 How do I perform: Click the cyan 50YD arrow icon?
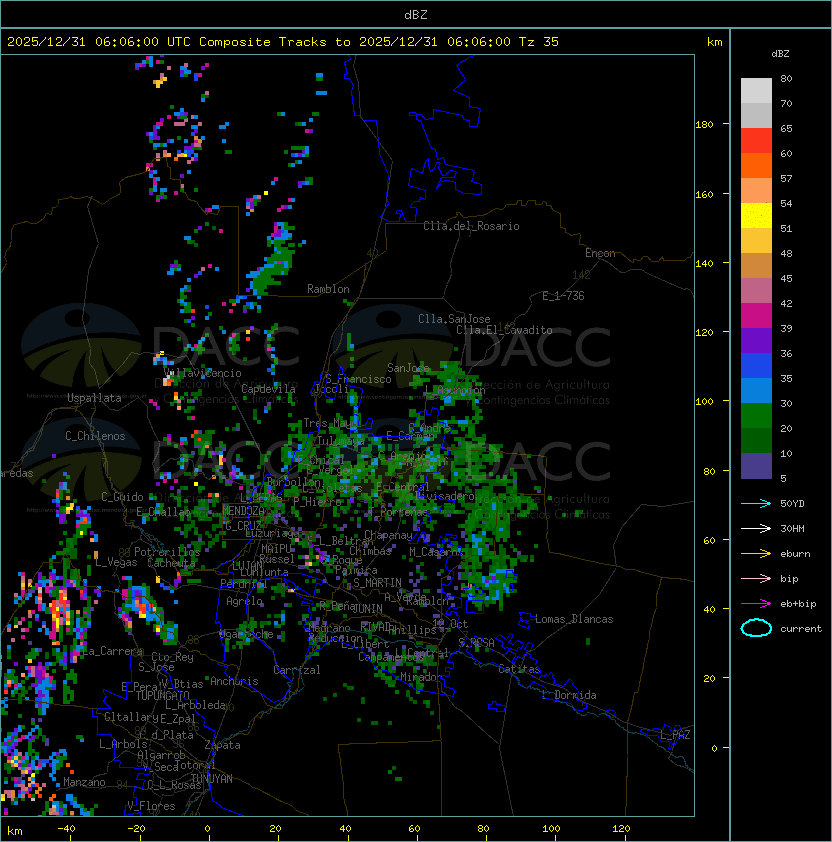[756, 503]
